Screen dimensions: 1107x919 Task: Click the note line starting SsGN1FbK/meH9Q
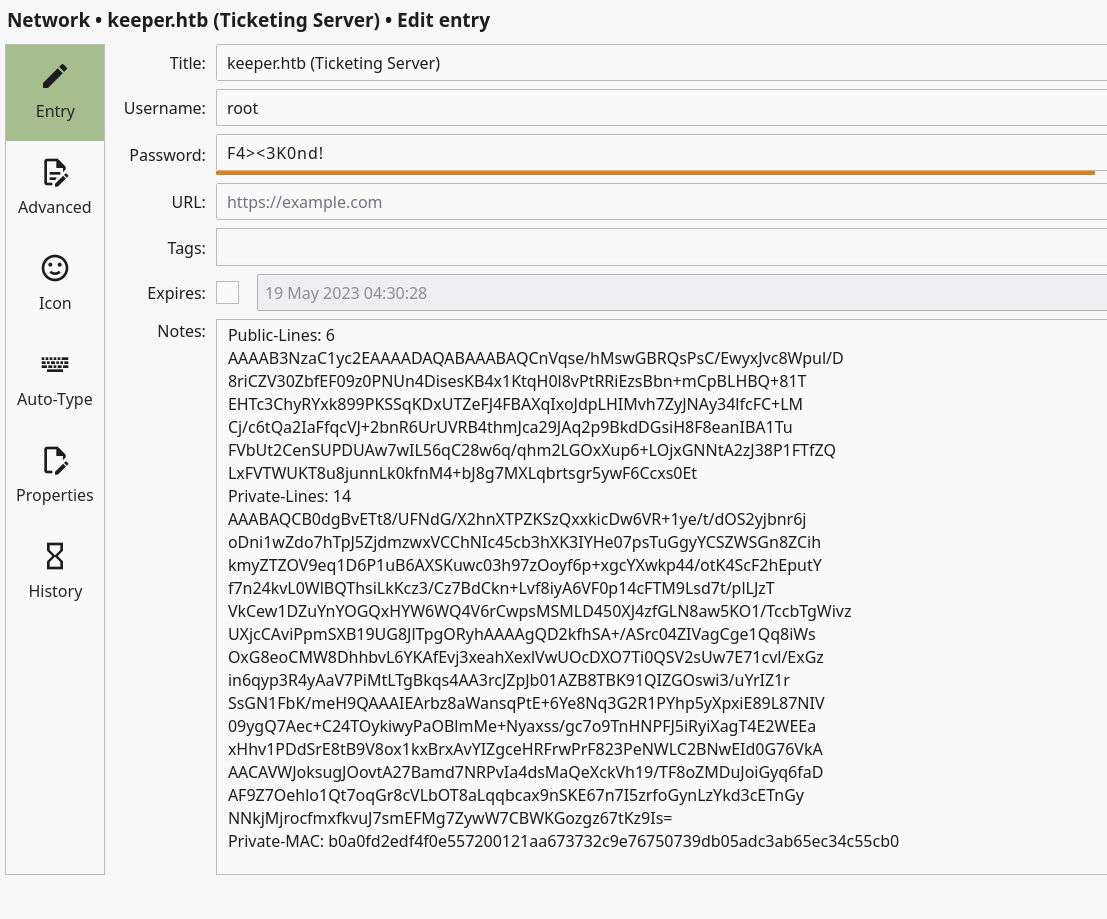click(x=526, y=703)
